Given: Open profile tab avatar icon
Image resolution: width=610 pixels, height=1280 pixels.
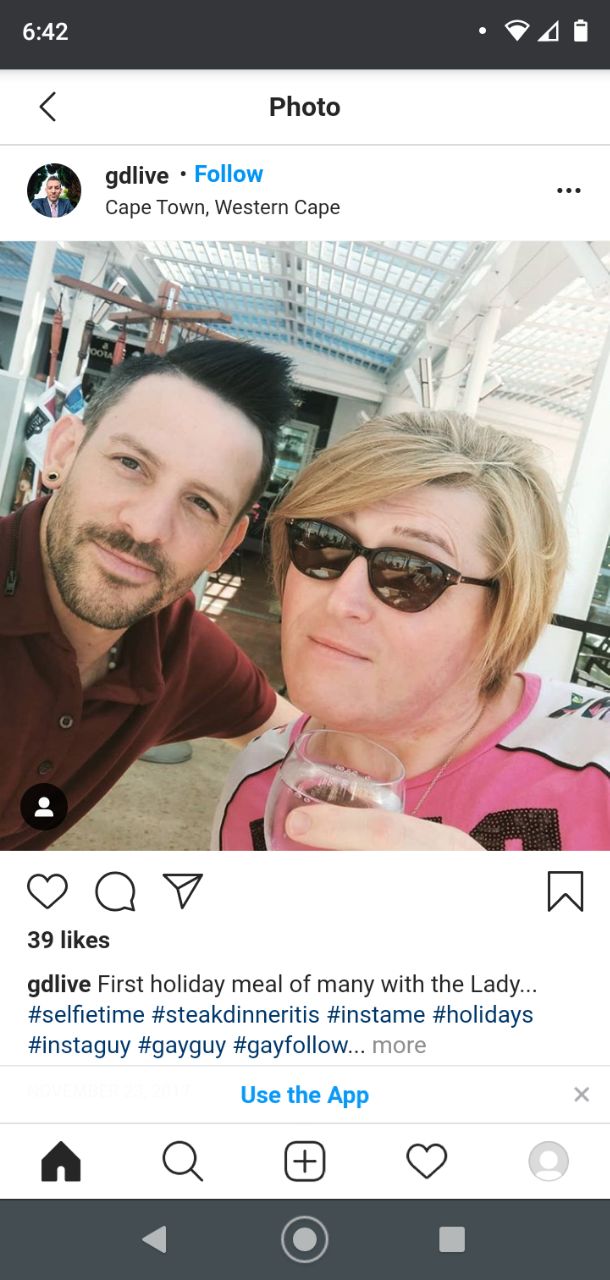Looking at the screenshot, I should tap(549, 1161).
